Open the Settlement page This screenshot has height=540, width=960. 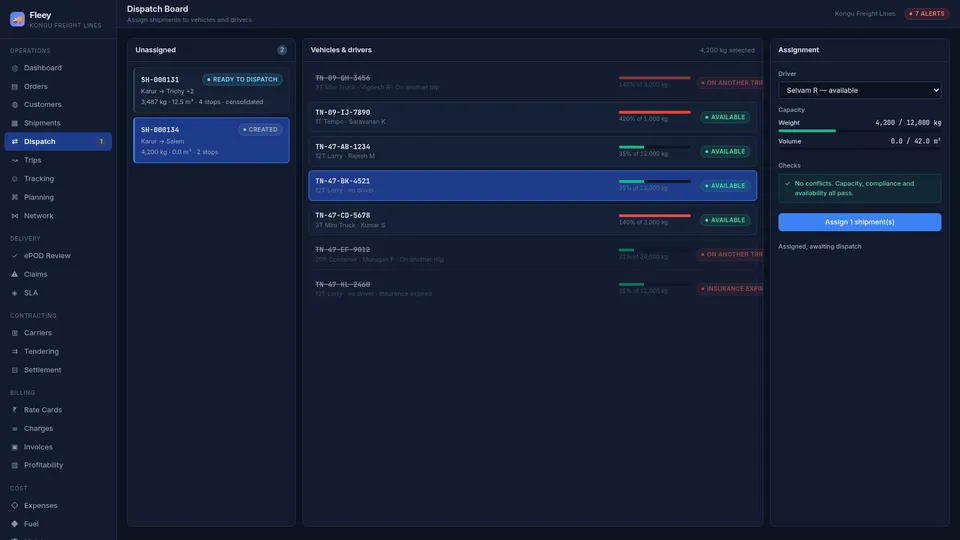[x=58, y=370]
